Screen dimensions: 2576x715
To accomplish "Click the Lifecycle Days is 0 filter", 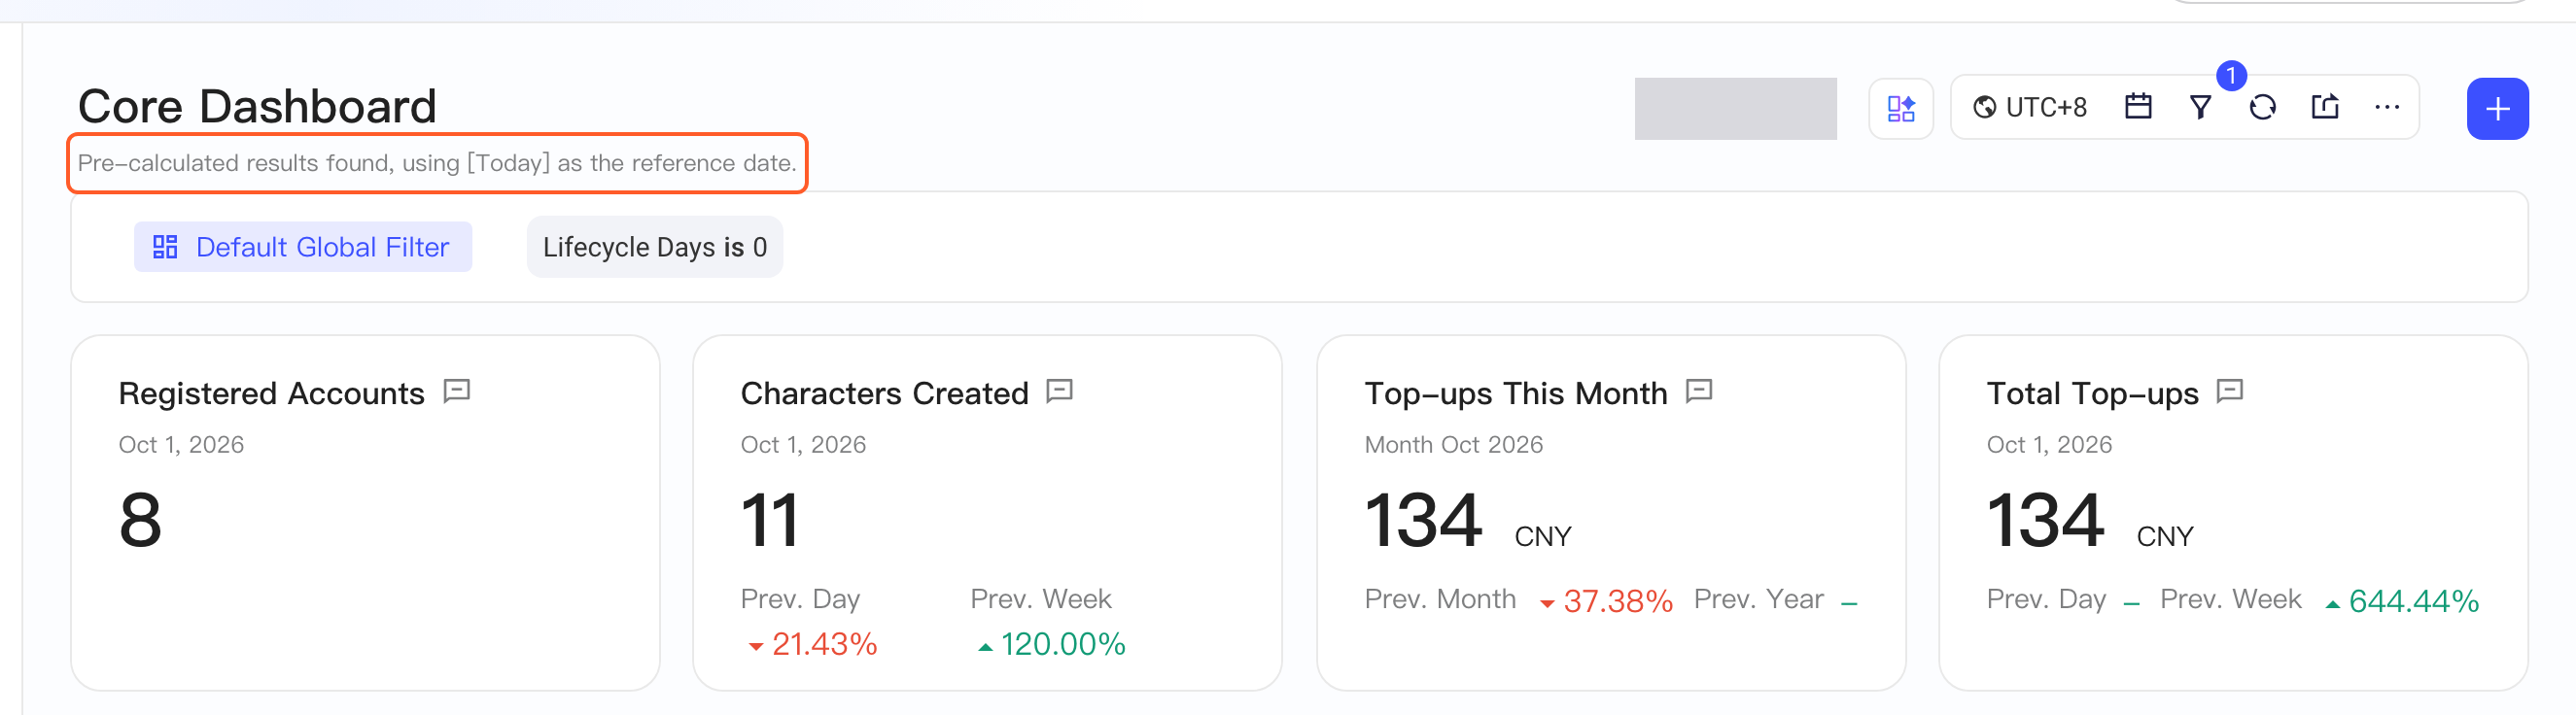I will pyautogui.click(x=654, y=246).
